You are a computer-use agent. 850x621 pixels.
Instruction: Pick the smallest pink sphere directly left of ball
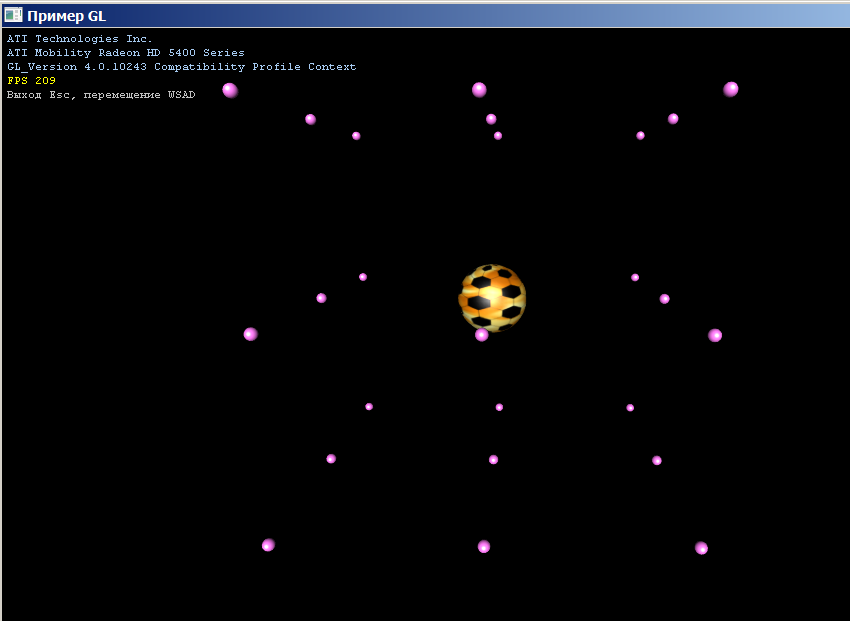(x=363, y=277)
